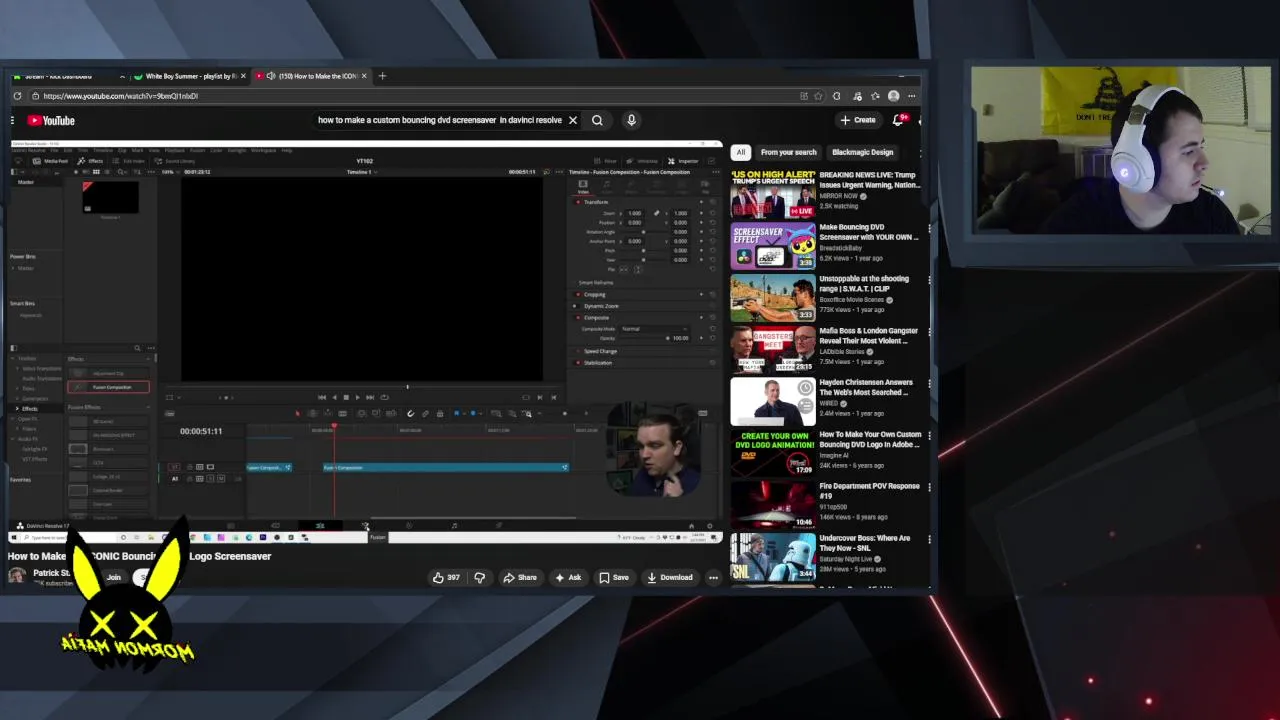
Task: Toggle the Cropping section enable dot
Action: tap(578, 295)
